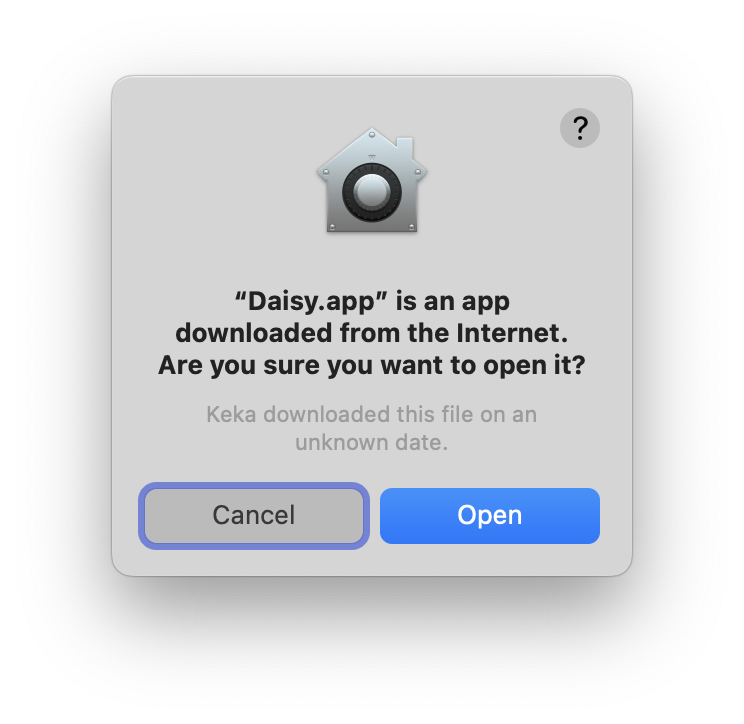Open the downloaded Daisy.app
Screen dimensions: 744x724
tap(490, 516)
